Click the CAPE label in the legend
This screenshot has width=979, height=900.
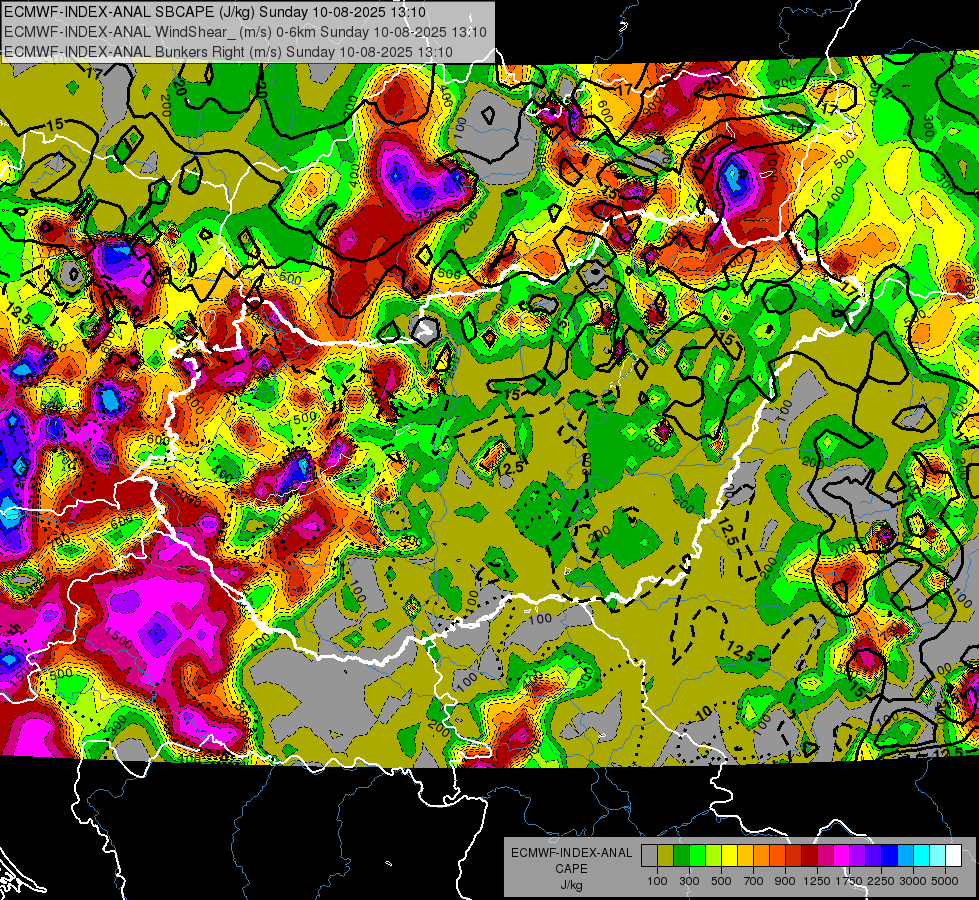tap(571, 868)
